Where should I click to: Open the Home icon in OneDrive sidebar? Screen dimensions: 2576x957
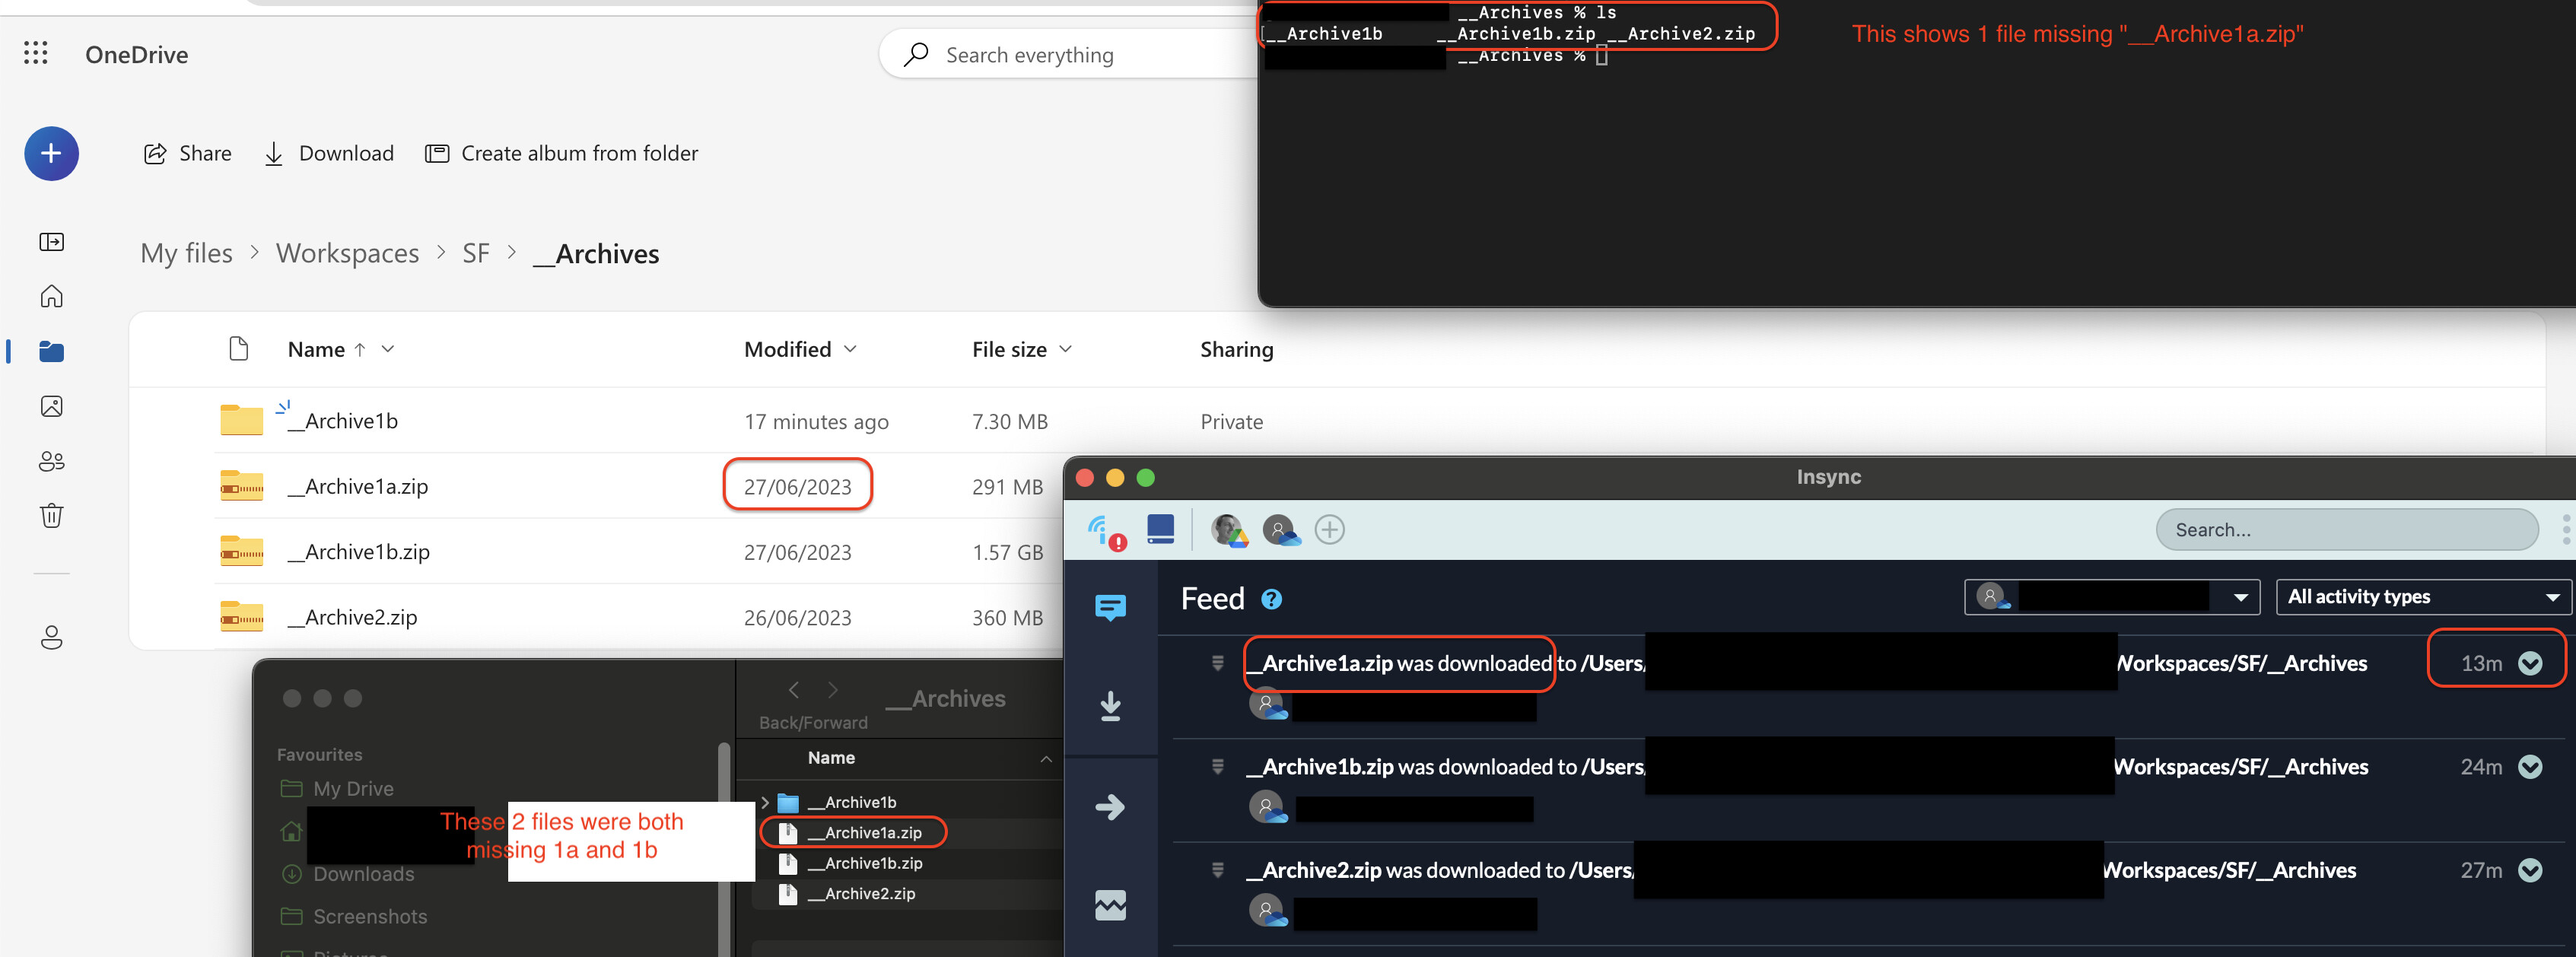(x=51, y=296)
